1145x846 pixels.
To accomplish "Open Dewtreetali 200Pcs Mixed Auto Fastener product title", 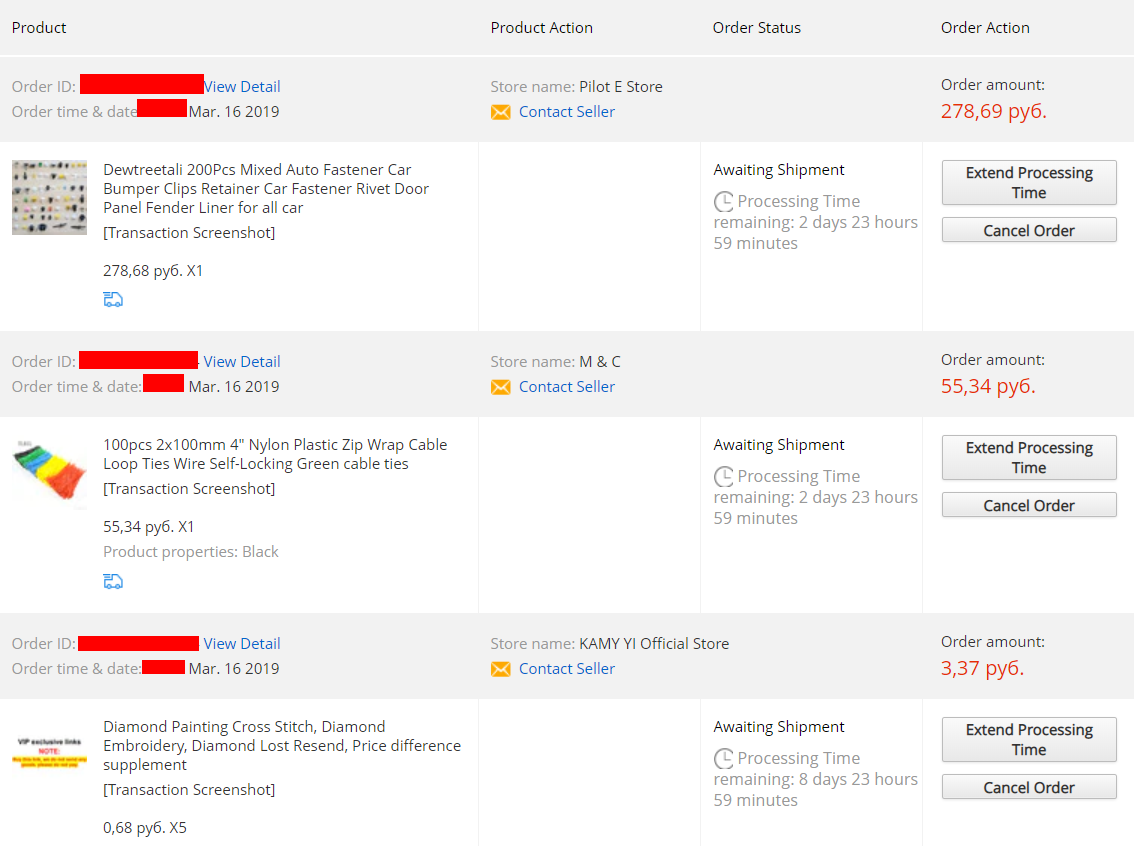I will click(266, 189).
